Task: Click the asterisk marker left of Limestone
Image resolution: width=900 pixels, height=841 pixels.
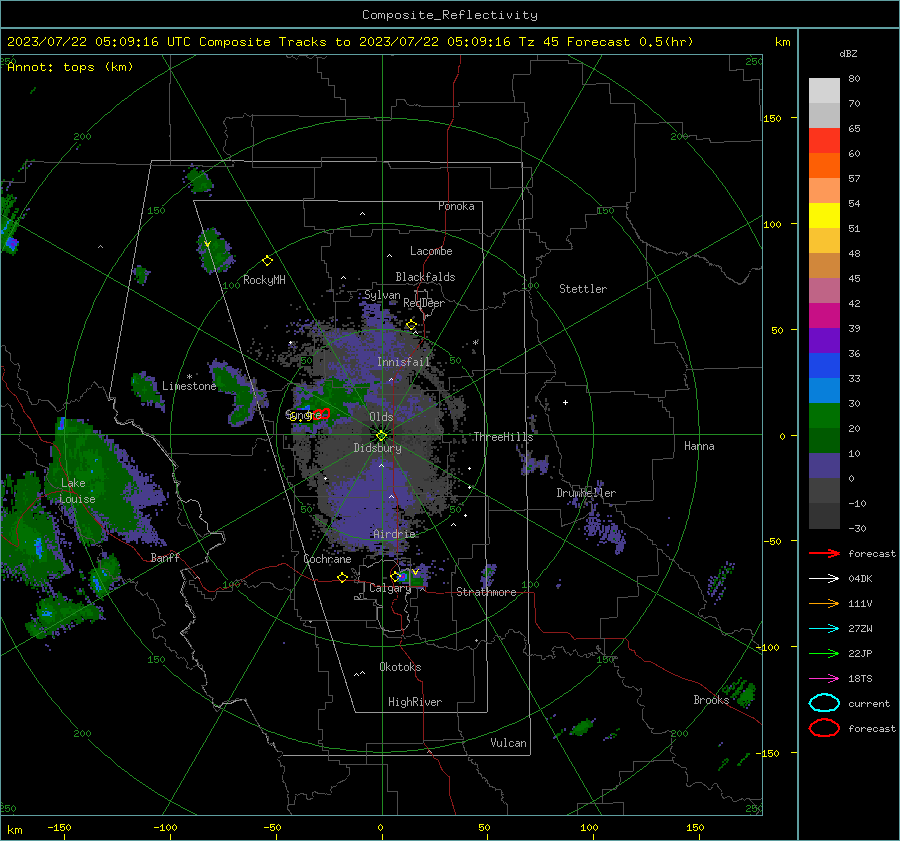Action: tap(189, 377)
